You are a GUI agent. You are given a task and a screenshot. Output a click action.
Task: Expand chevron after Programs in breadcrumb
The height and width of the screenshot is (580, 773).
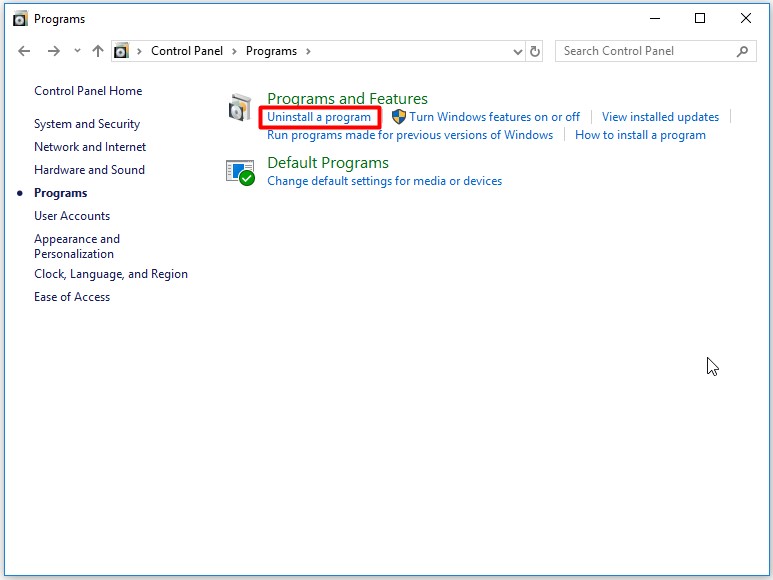point(308,51)
